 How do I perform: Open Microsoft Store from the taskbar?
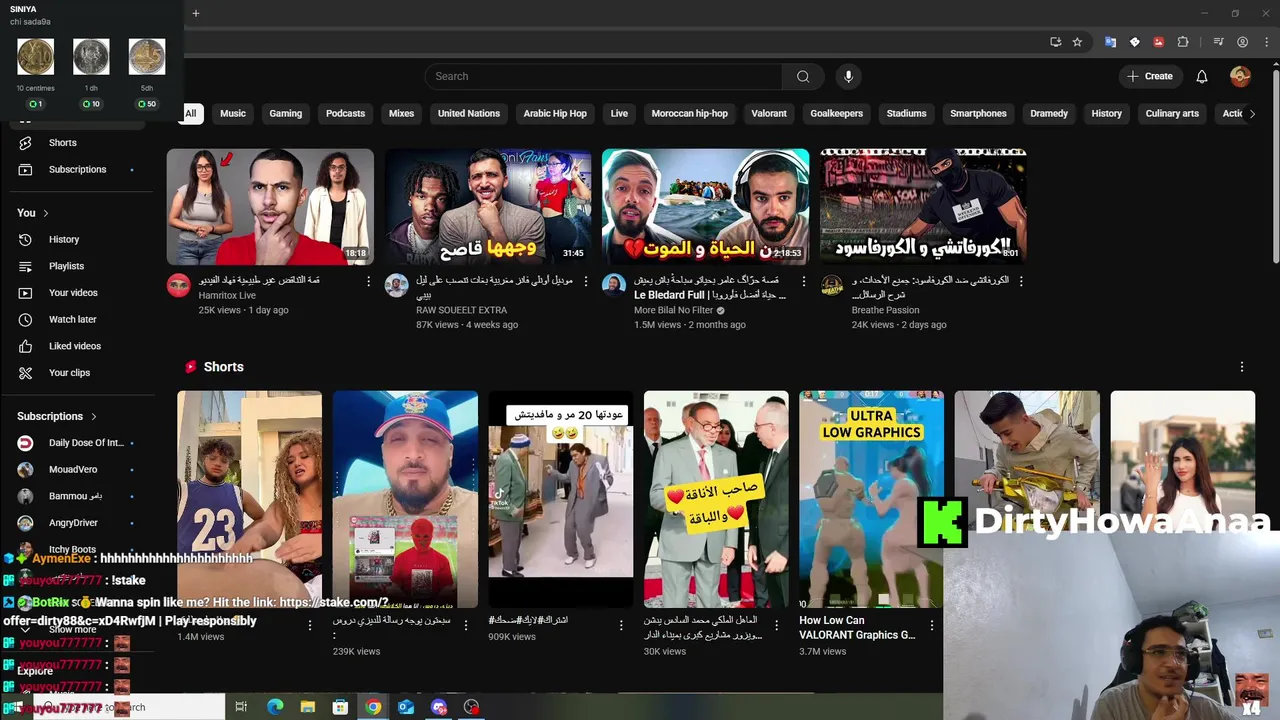(x=340, y=707)
